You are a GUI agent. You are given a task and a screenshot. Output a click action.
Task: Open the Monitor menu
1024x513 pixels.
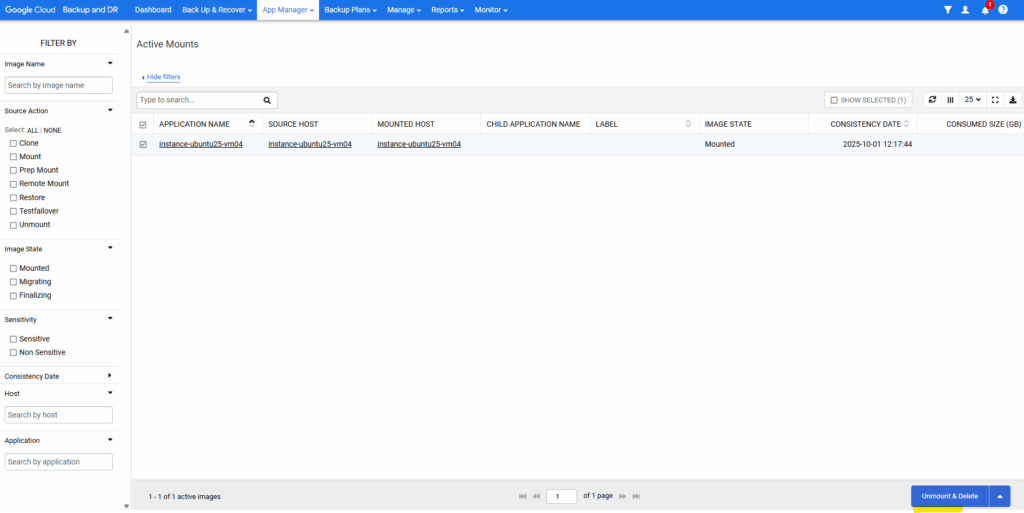click(x=491, y=10)
